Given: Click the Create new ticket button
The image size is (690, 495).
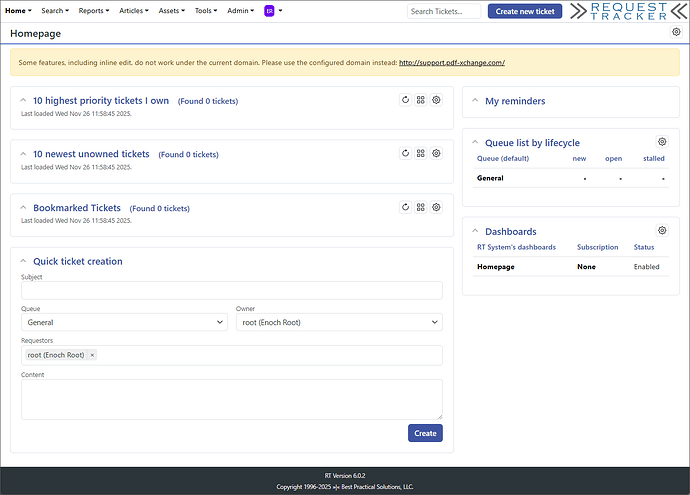Looking at the screenshot, I should [524, 11].
